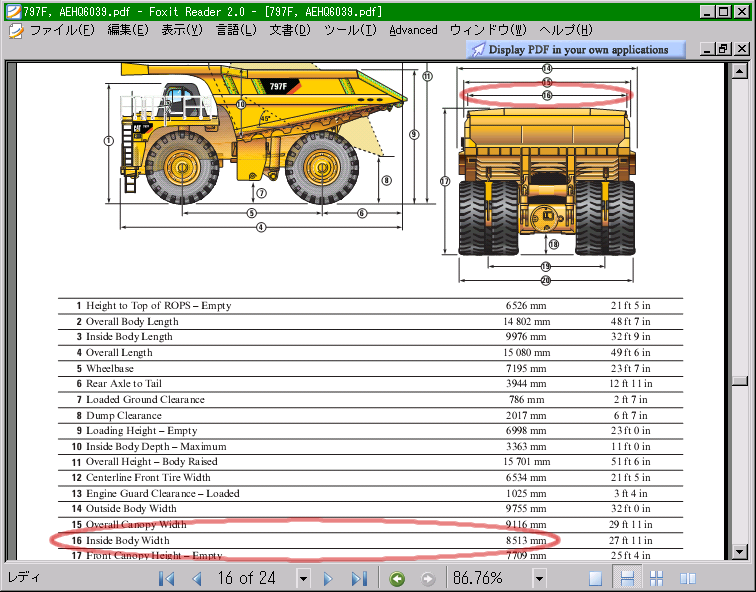756x592 pixels.
Task: Click 'Outside Body Width' row label
Action: (x=131, y=509)
